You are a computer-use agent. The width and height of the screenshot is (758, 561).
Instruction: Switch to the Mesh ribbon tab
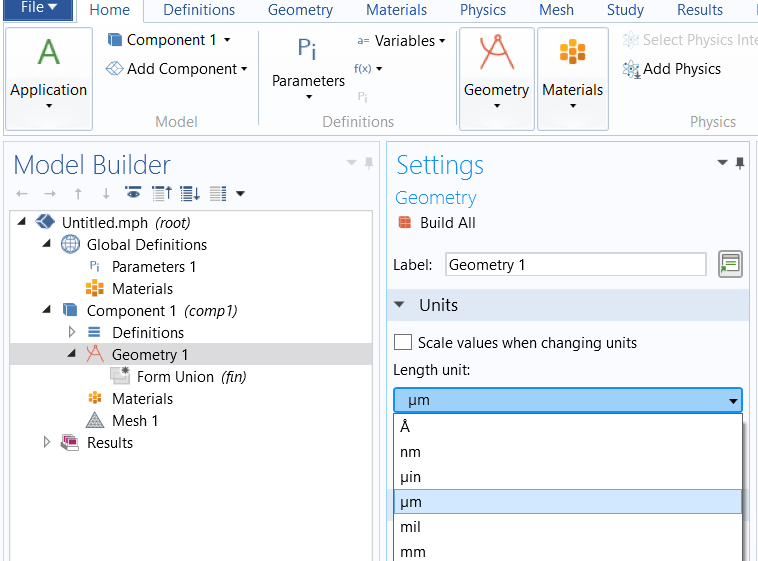pyautogui.click(x=556, y=10)
